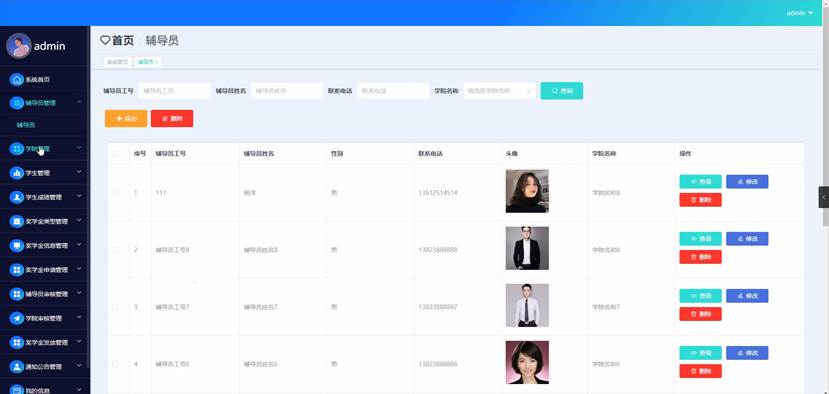Open the avatar photo in row 辅导员工号8
This screenshot has height=394, width=829.
pyautogui.click(x=527, y=248)
